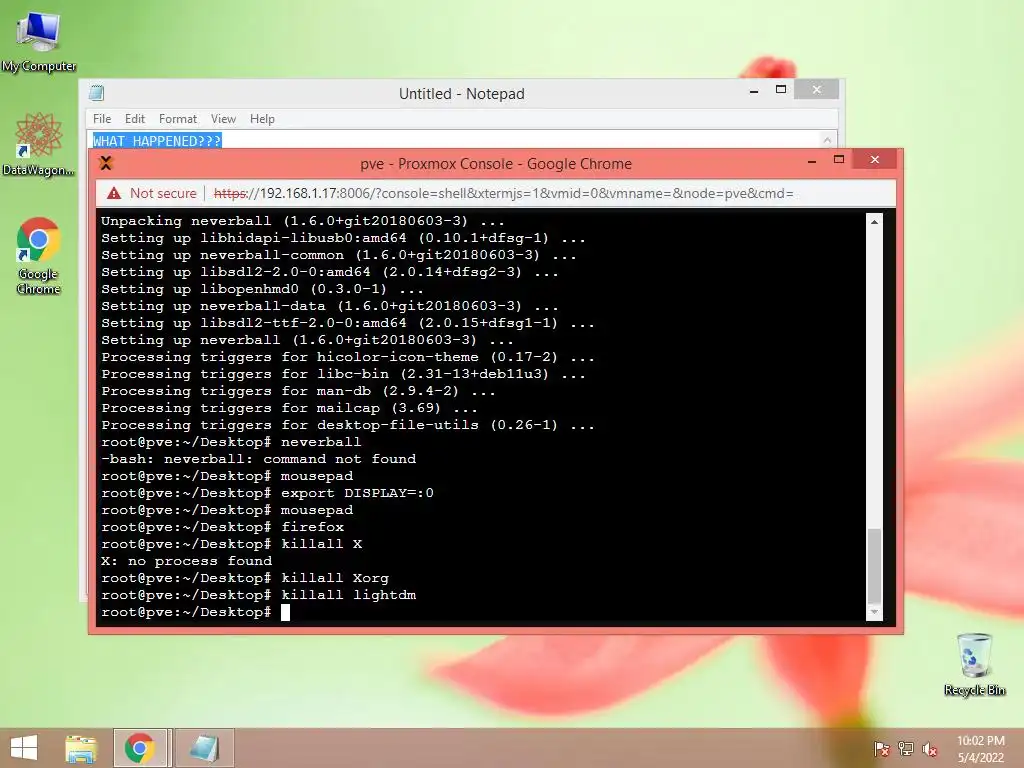Screen dimensions: 1024x768
Task: Click 'Processing triggers for mailcap' line
Action: (289, 408)
